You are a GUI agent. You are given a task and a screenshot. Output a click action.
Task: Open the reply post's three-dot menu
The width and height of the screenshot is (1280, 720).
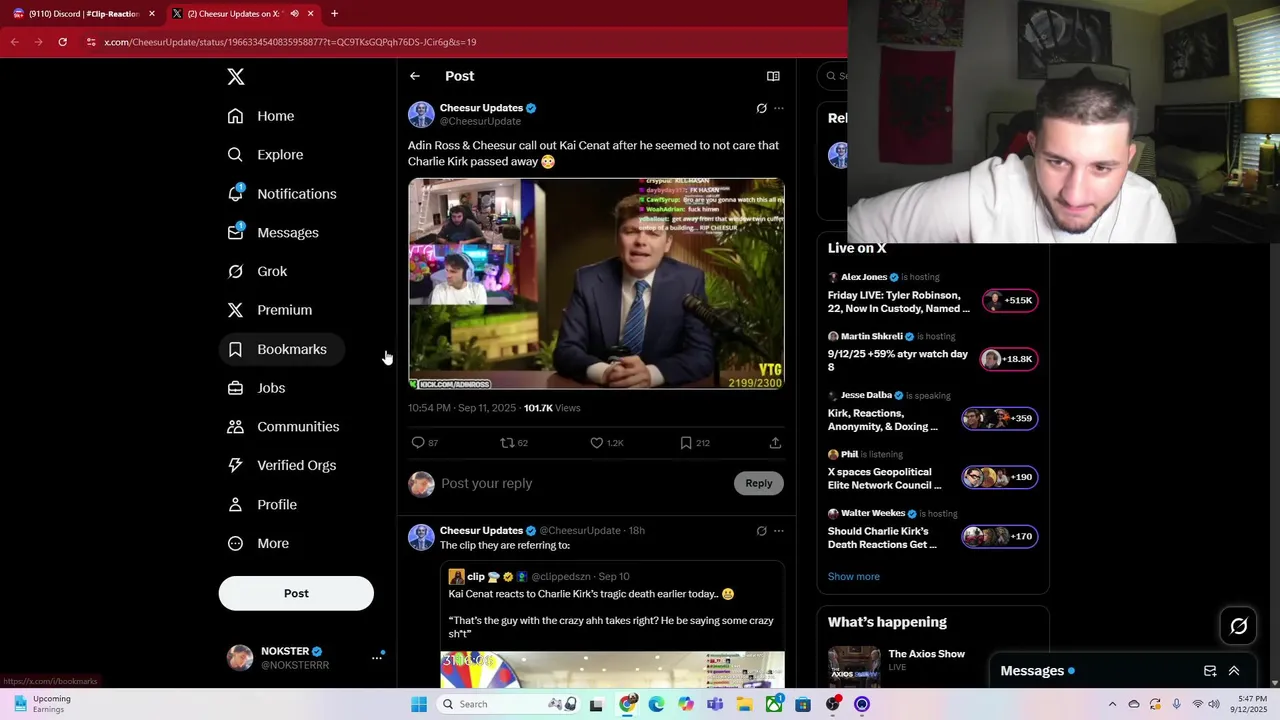[779, 531]
